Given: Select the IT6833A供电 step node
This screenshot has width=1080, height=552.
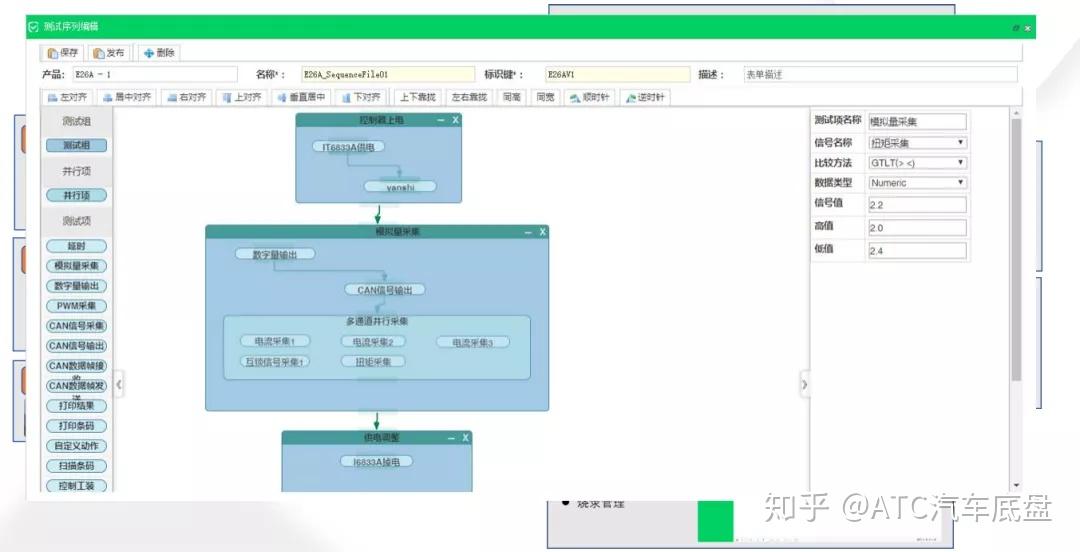Looking at the screenshot, I should point(349,147).
